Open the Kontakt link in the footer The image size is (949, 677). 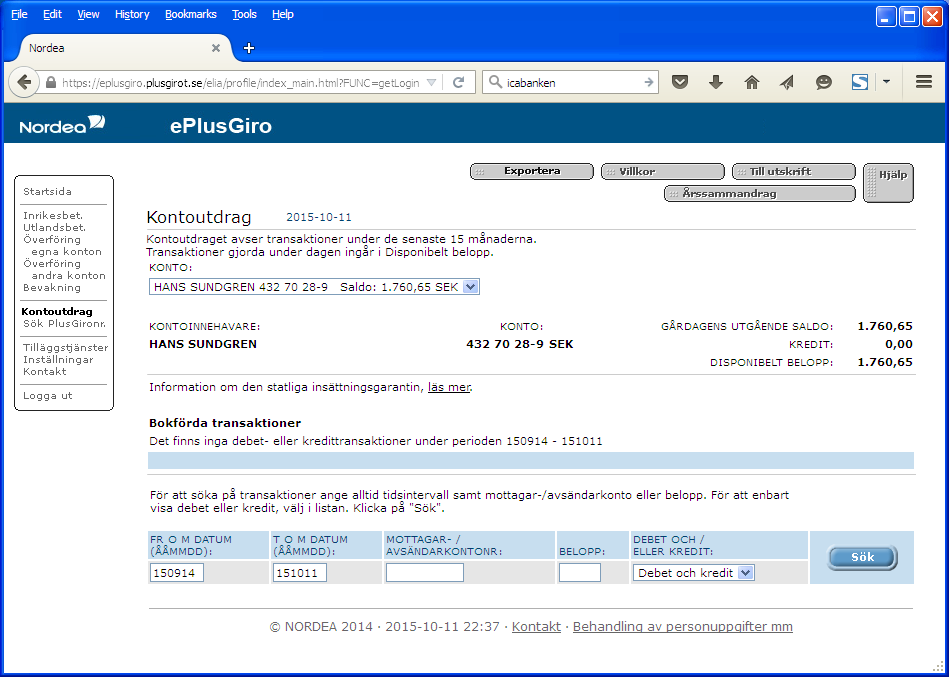point(536,627)
